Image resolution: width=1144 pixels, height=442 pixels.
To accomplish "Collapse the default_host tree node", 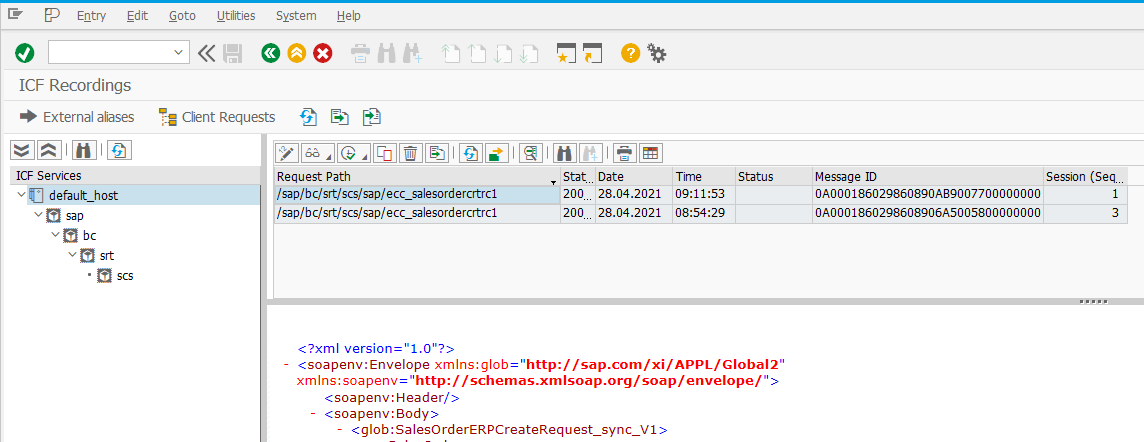I will click(x=23, y=195).
